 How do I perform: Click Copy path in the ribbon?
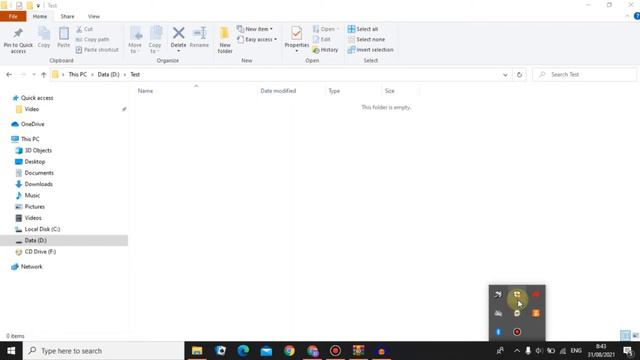click(x=92, y=40)
